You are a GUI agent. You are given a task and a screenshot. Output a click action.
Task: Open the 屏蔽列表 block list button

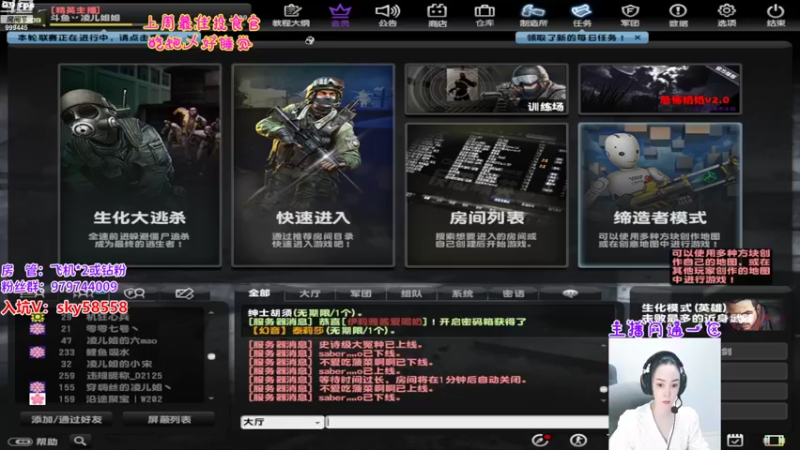coord(169,419)
